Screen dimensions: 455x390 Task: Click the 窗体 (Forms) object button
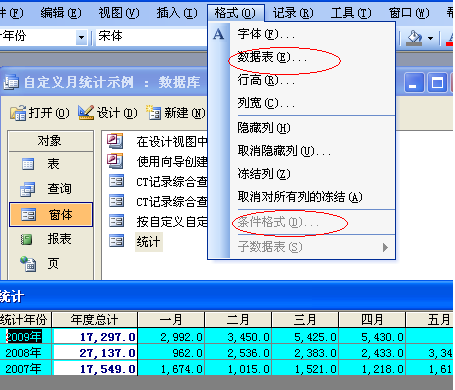pyautogui.click(x=51, y=214)
